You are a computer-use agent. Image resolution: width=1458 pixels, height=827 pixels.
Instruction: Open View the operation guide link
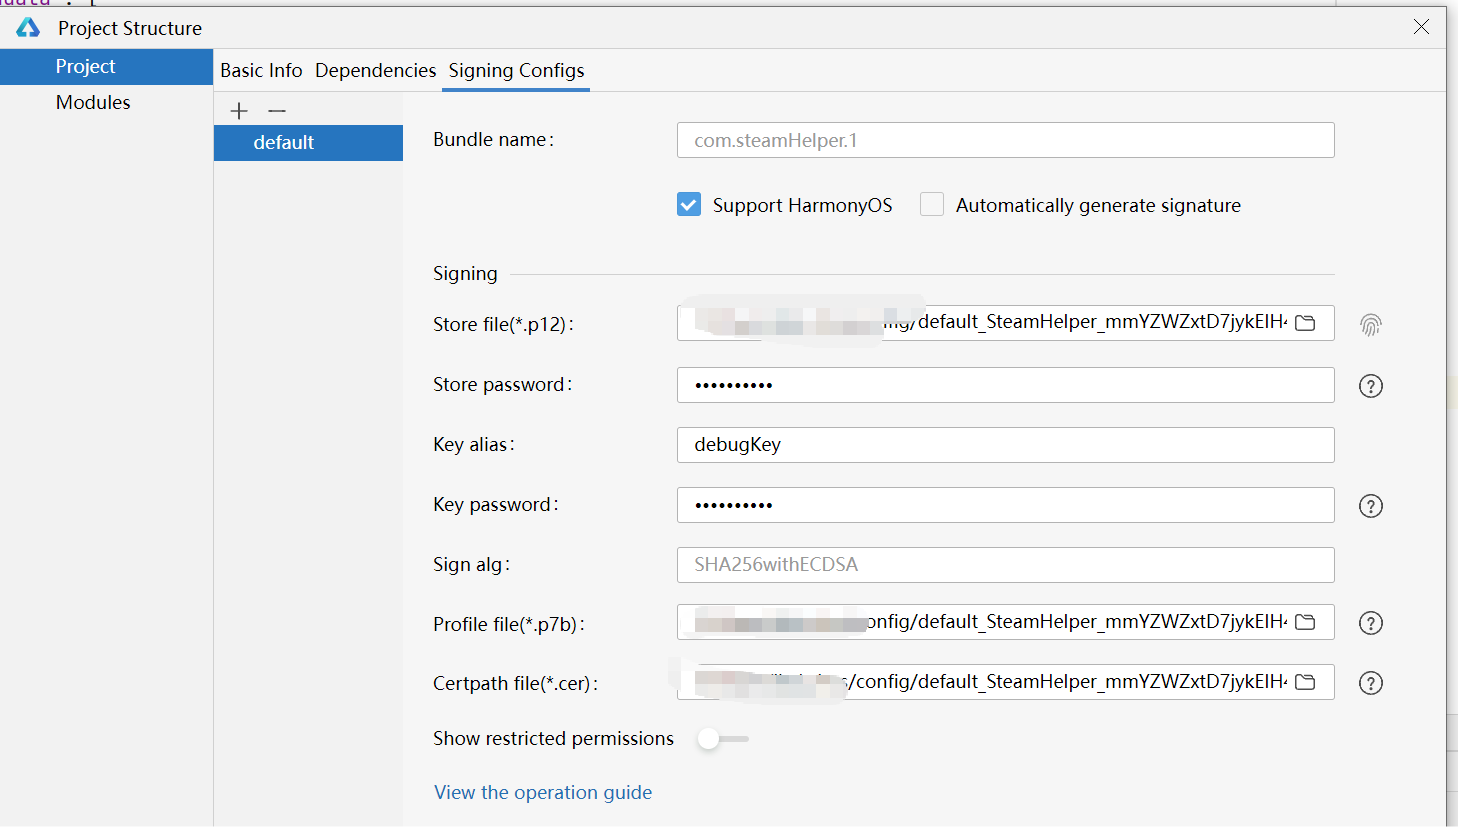(543, 792)
